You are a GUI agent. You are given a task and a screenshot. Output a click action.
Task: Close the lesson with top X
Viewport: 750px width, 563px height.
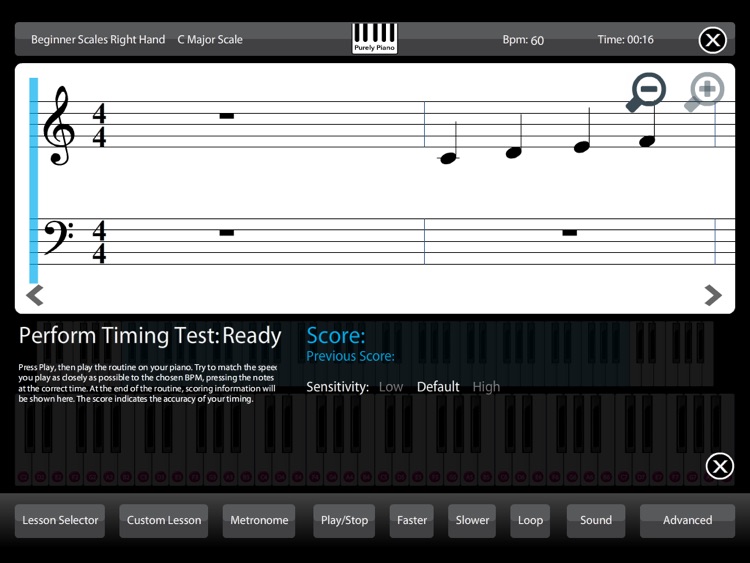pyautogui.click(x=713, y=40)
